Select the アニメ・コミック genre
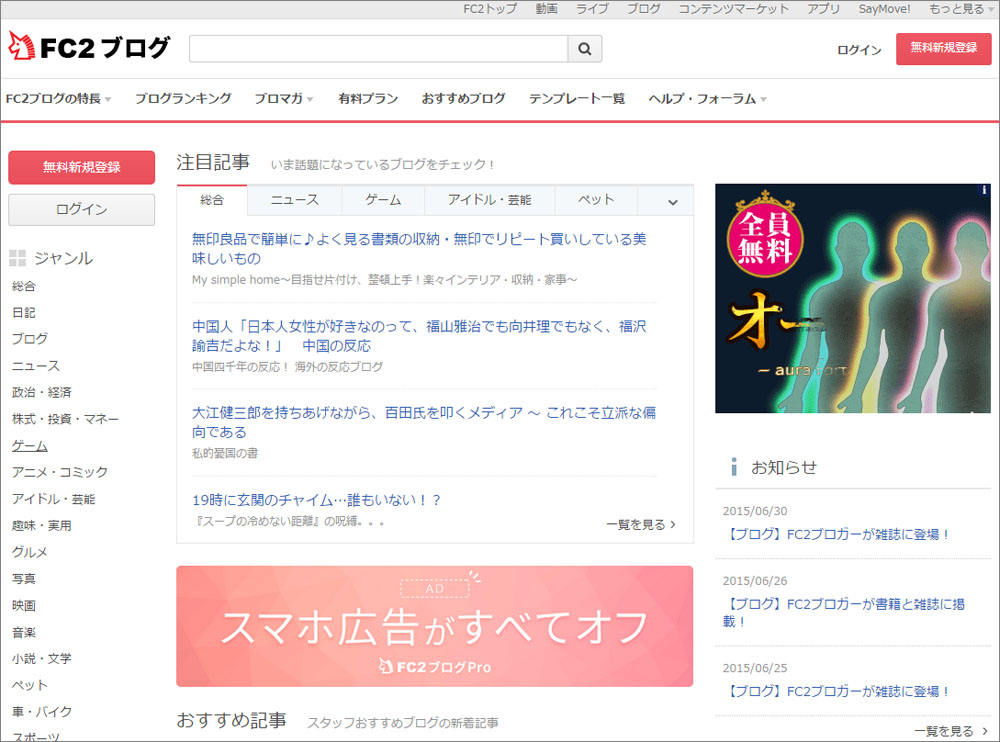Viewport: 1000px width, 742px height. tap(59, 472)
